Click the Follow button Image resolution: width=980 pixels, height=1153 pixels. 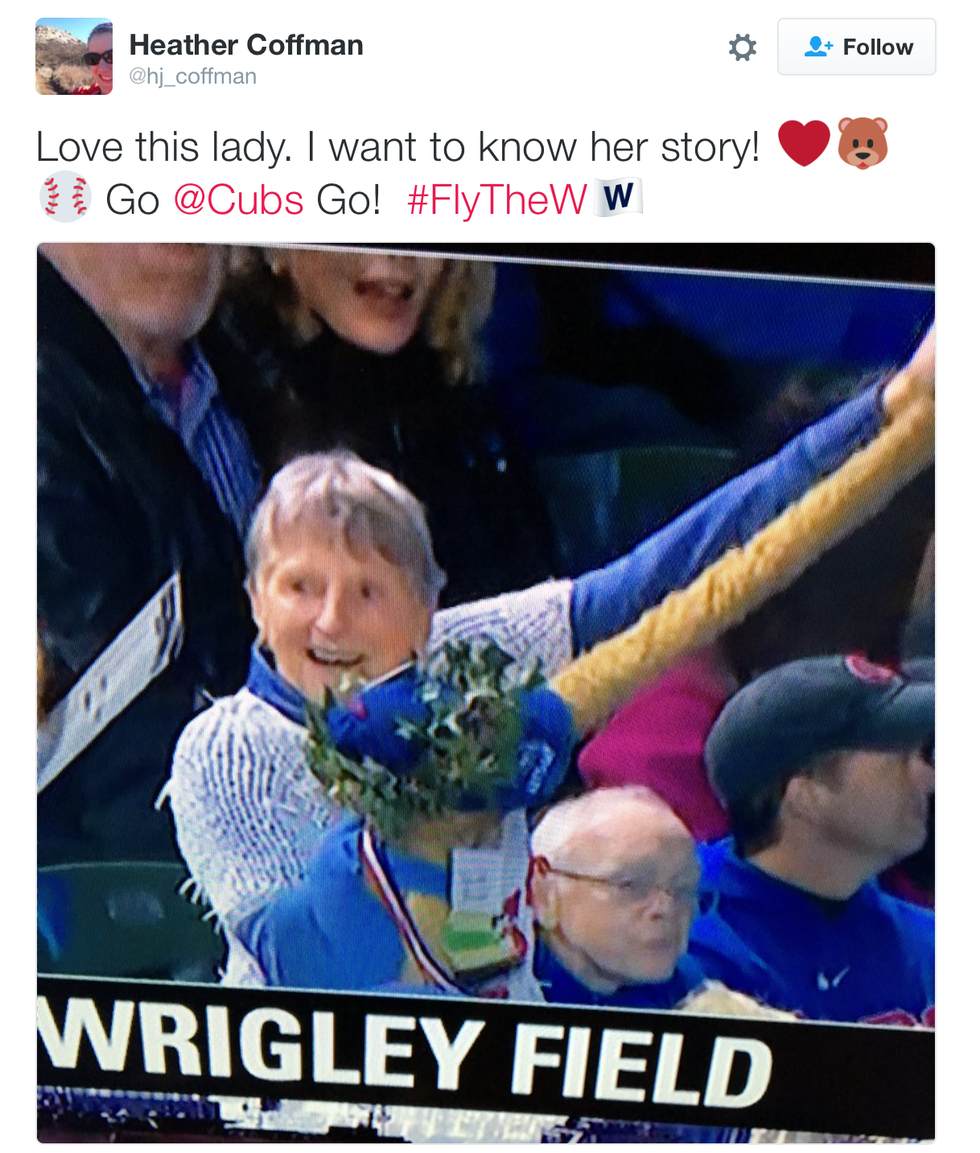tap(856, 47)
